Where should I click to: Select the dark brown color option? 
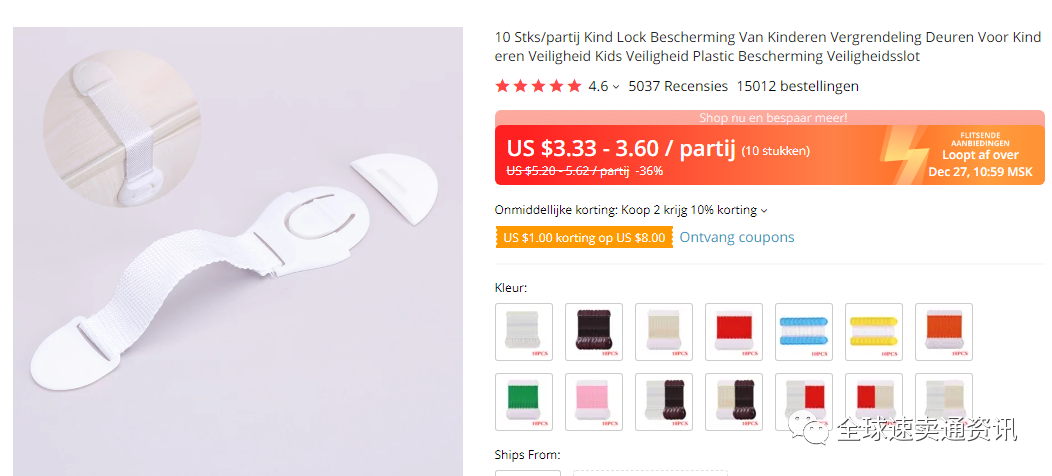pyautogui.click(x=594, y=332)
